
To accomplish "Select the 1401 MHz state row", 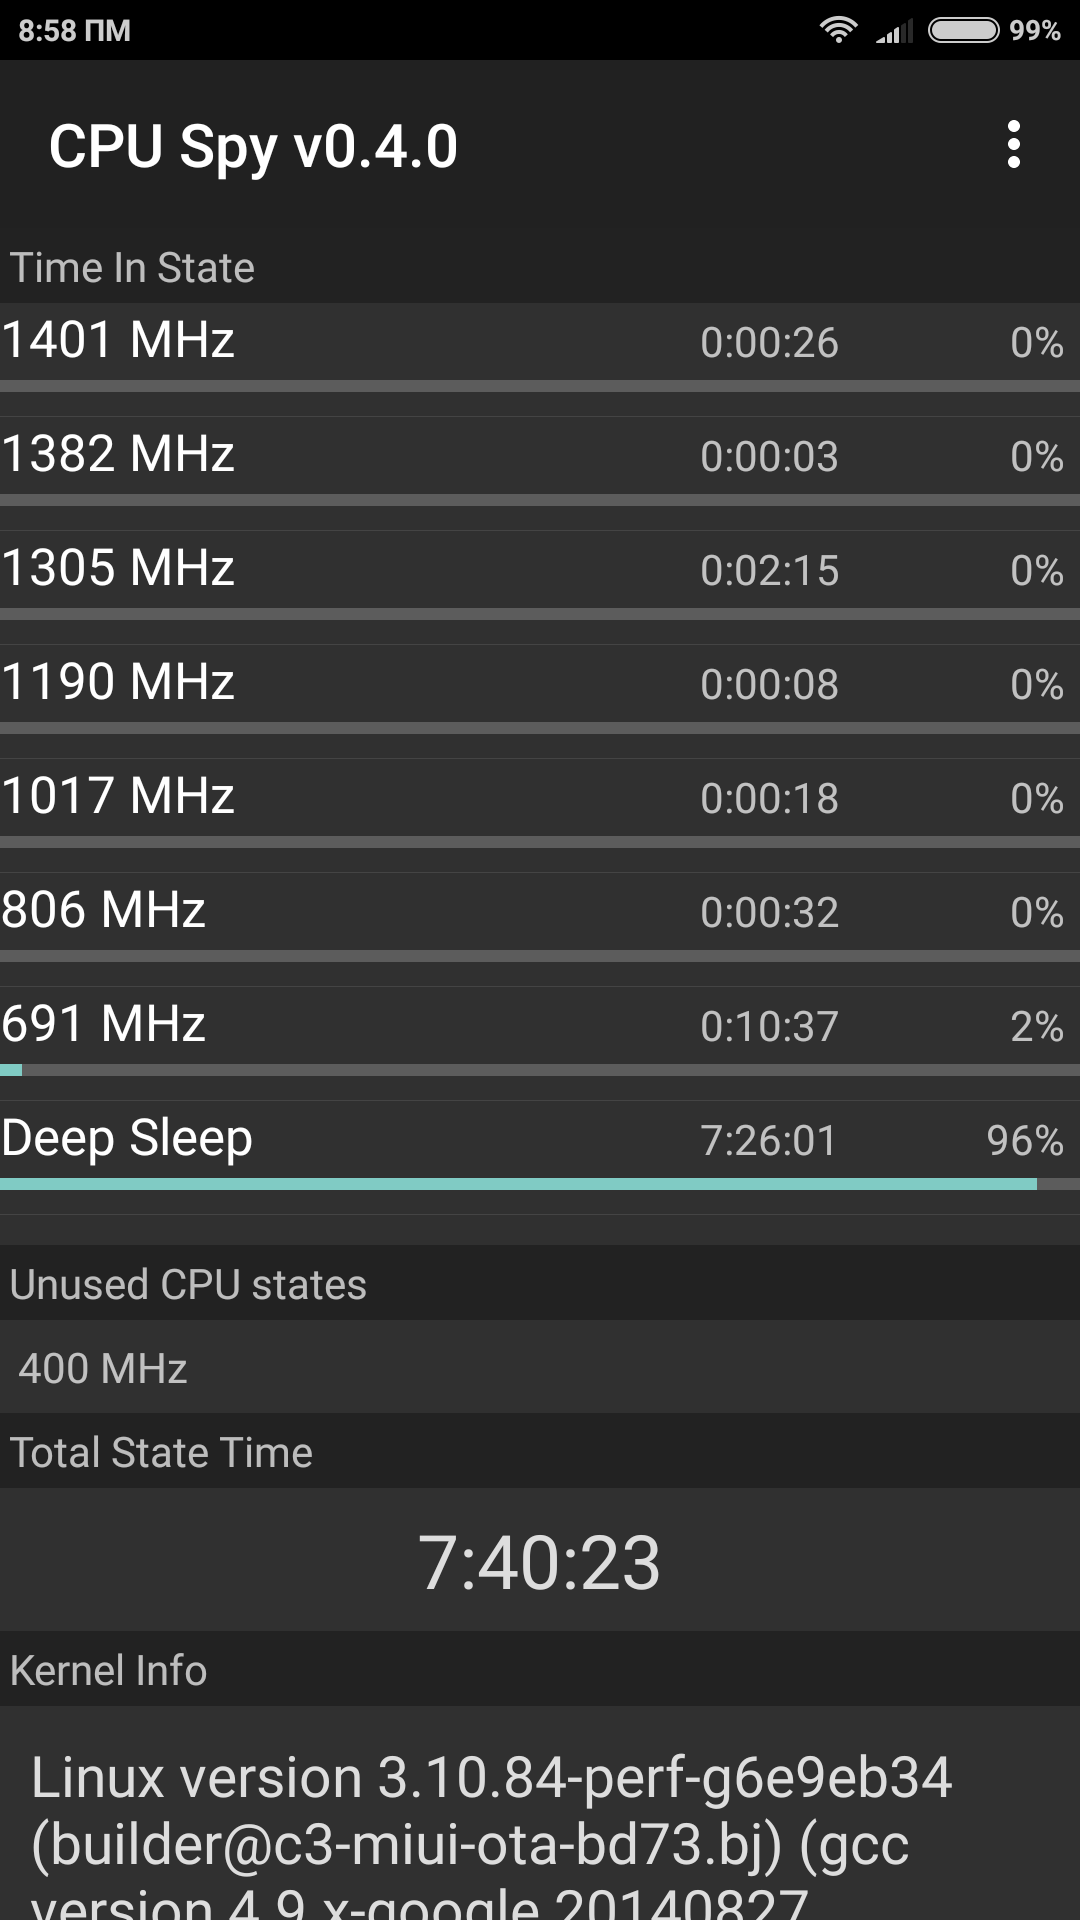I will click(x=540, y=341).
